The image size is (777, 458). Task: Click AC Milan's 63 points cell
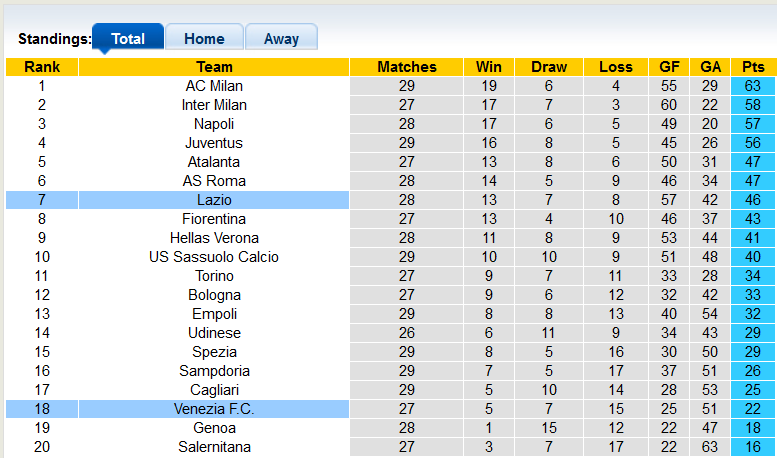(x=753, y=86)
